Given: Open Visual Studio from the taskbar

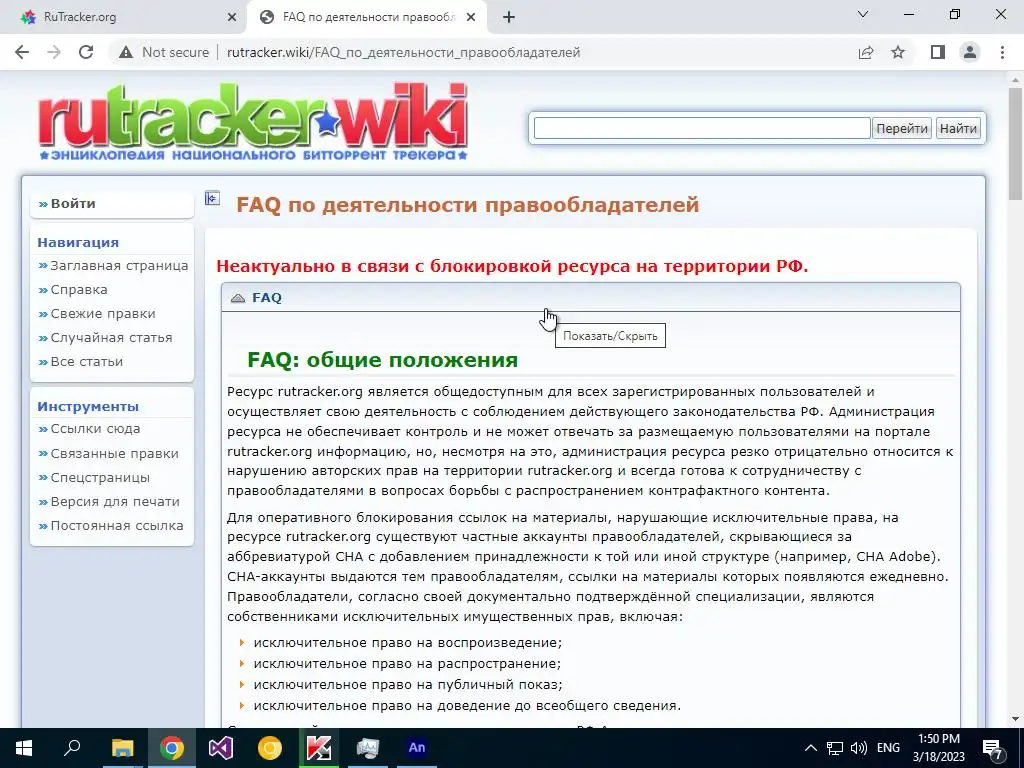Looking at the screenshot, I should [x=221, y=748].
